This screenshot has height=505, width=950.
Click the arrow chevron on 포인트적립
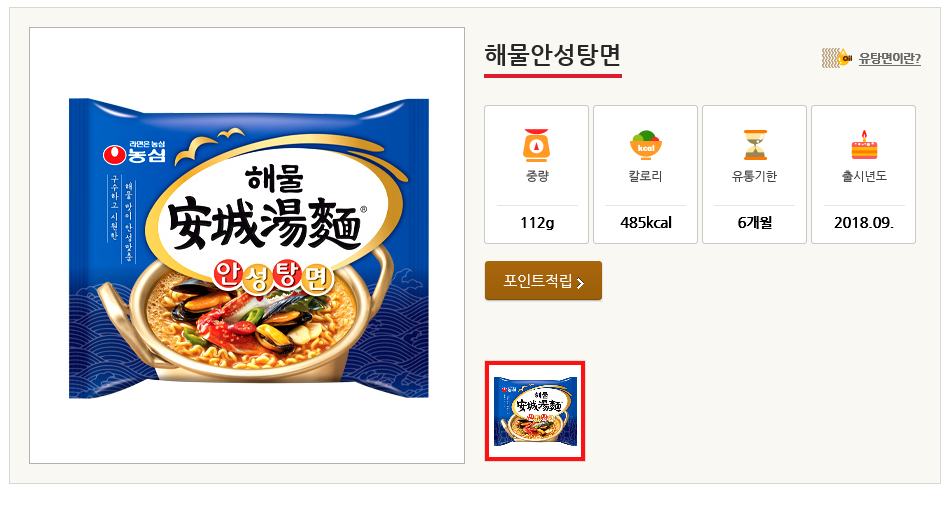click(581, 283)
